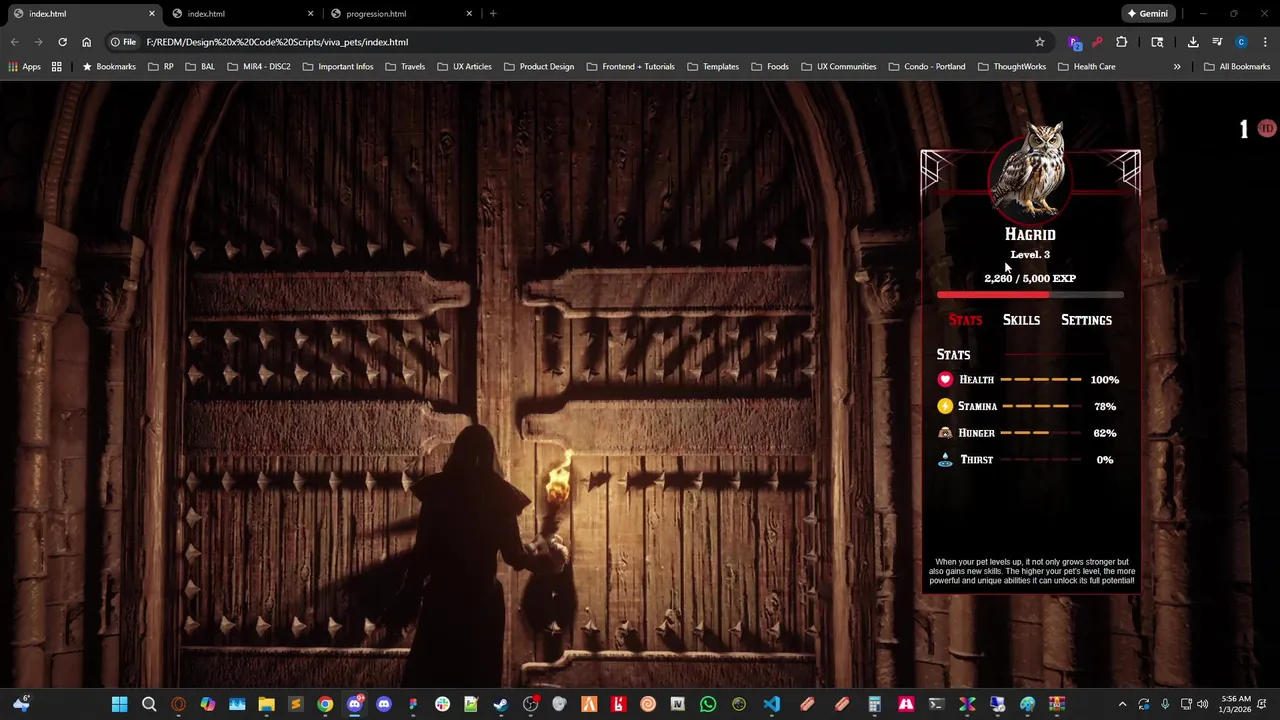
Task: Open the browser Downloads icon
Action: coord(1193,42)
